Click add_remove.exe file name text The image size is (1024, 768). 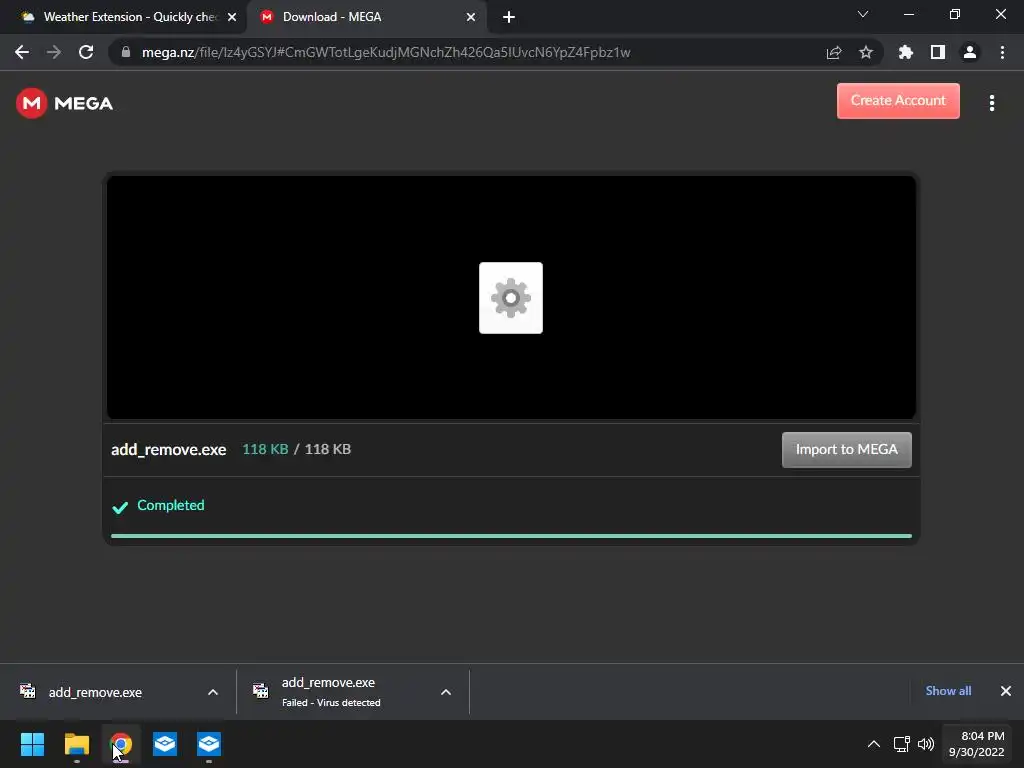[168, 449]
